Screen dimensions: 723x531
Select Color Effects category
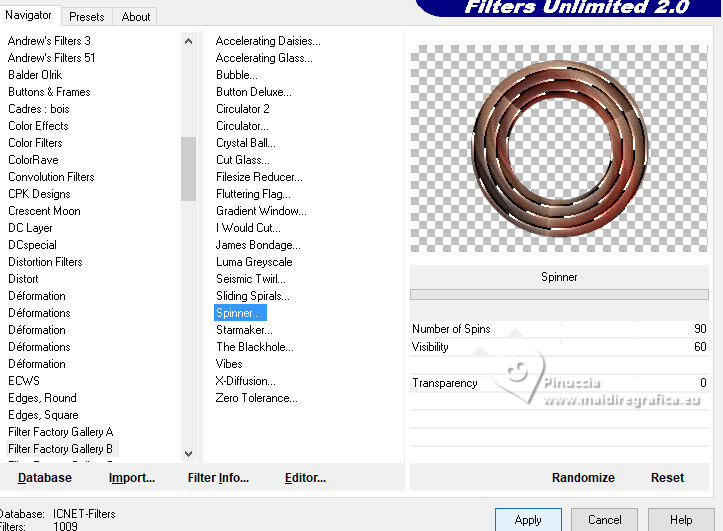pyautogui.click(x=38, y=126)
